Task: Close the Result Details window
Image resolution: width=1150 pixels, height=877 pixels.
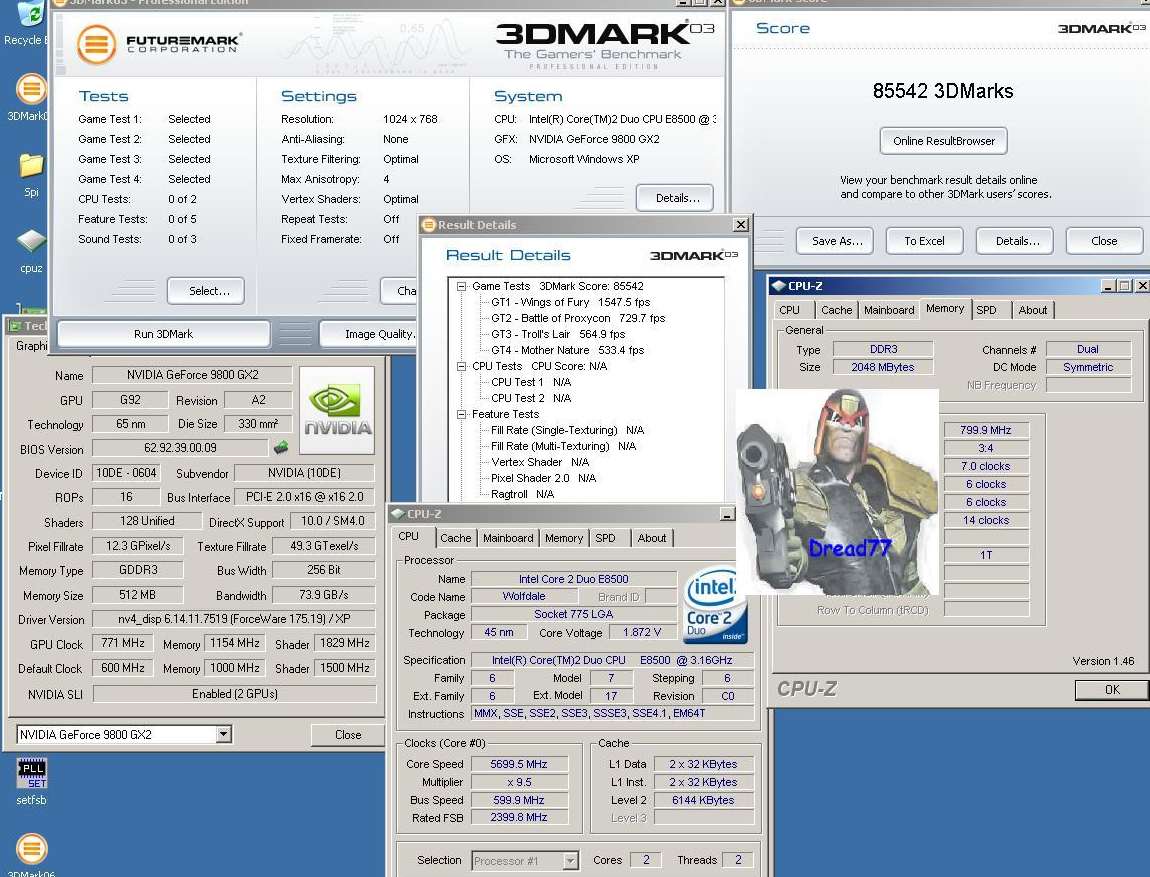Action: click(x=741, y=224)
